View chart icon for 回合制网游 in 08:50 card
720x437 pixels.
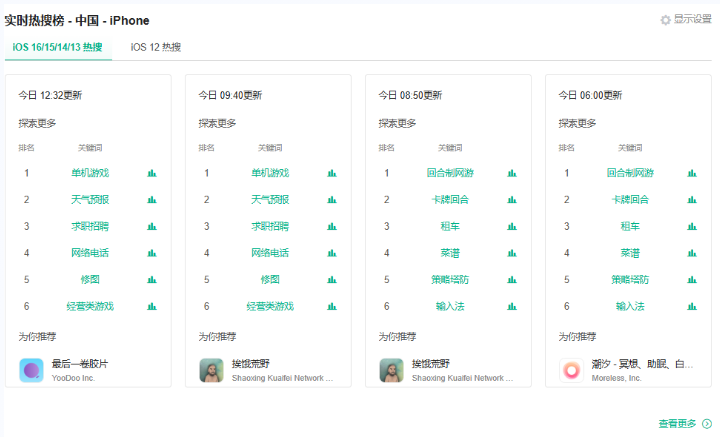(x=512, y=173)
